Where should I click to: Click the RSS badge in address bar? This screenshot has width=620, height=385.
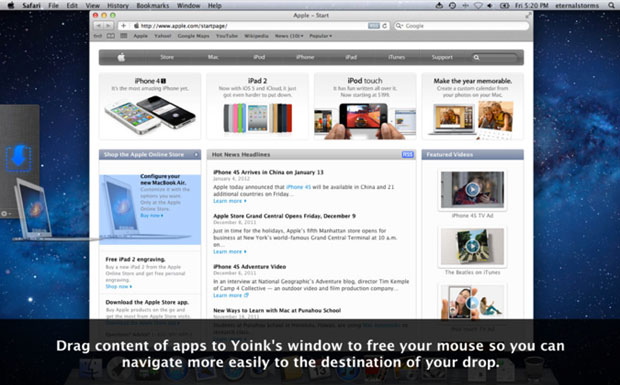tap(374, 26)
